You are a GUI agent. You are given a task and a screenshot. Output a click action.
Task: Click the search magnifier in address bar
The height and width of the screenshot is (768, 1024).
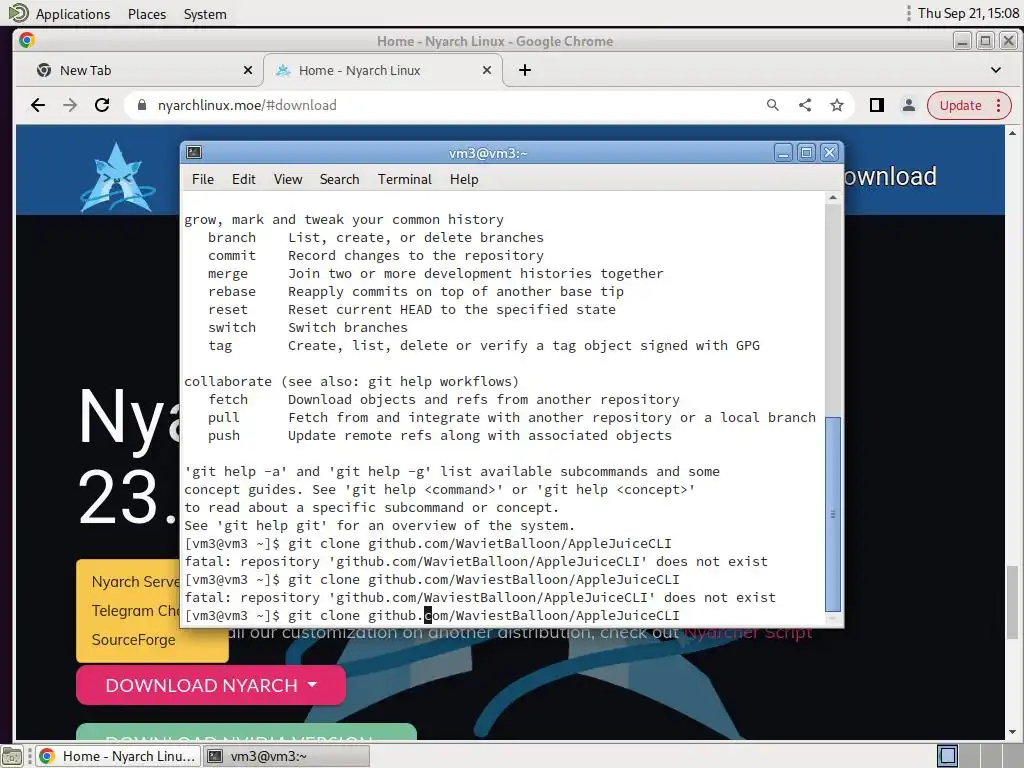(773, 105)
